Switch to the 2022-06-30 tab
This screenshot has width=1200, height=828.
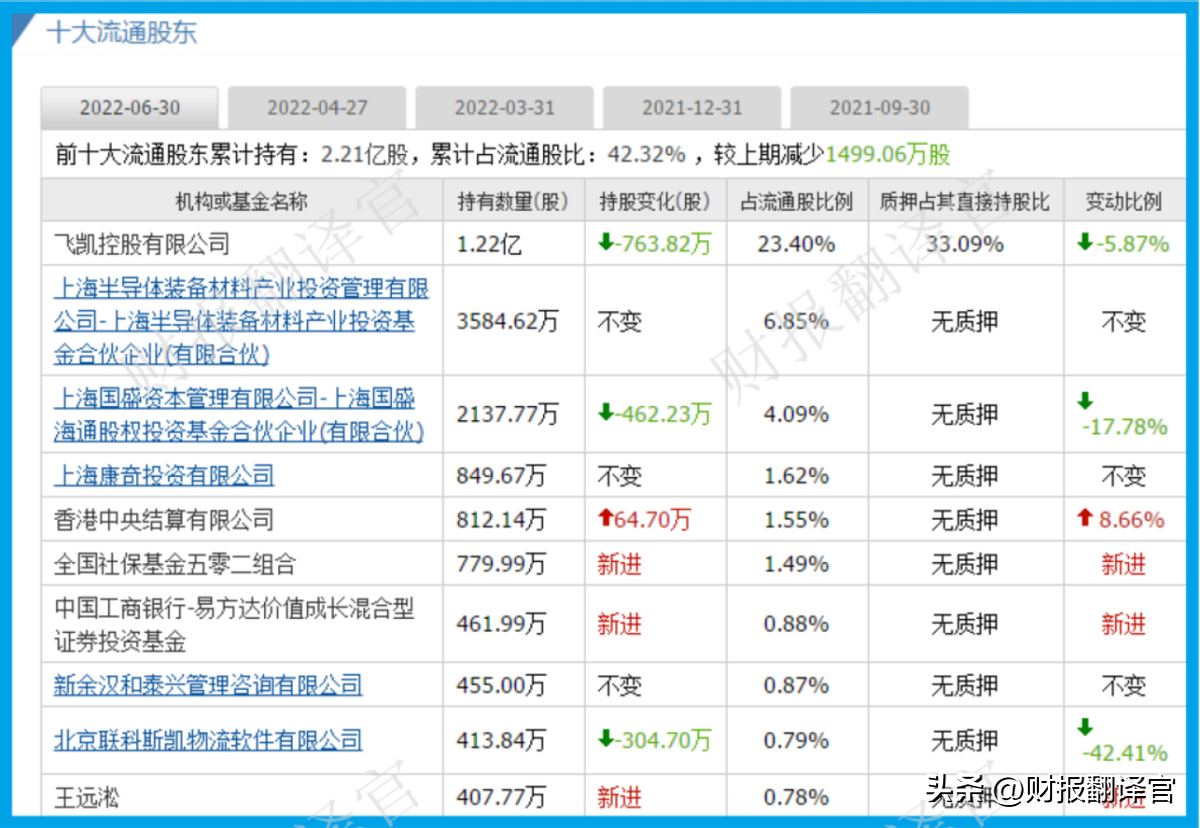[129, 108]
